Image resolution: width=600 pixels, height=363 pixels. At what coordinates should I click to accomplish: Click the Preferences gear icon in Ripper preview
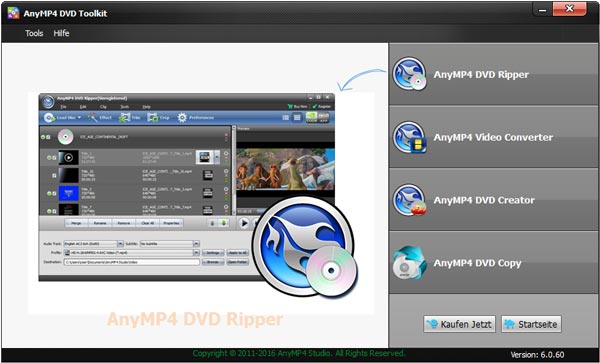click(182, 117)
